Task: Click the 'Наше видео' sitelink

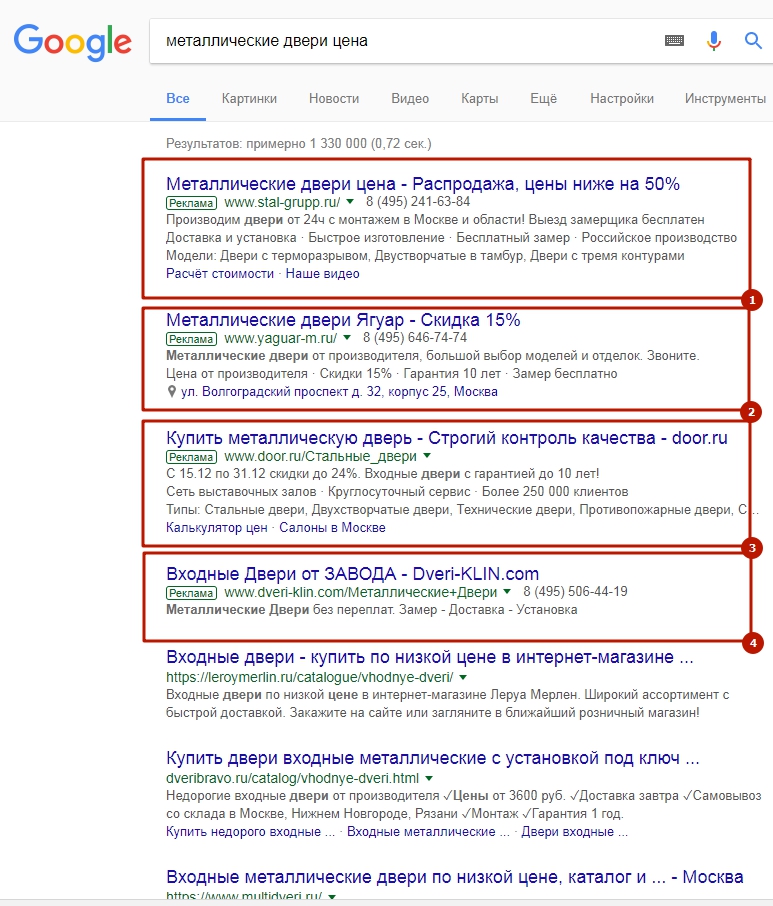Action: point(322,274)
